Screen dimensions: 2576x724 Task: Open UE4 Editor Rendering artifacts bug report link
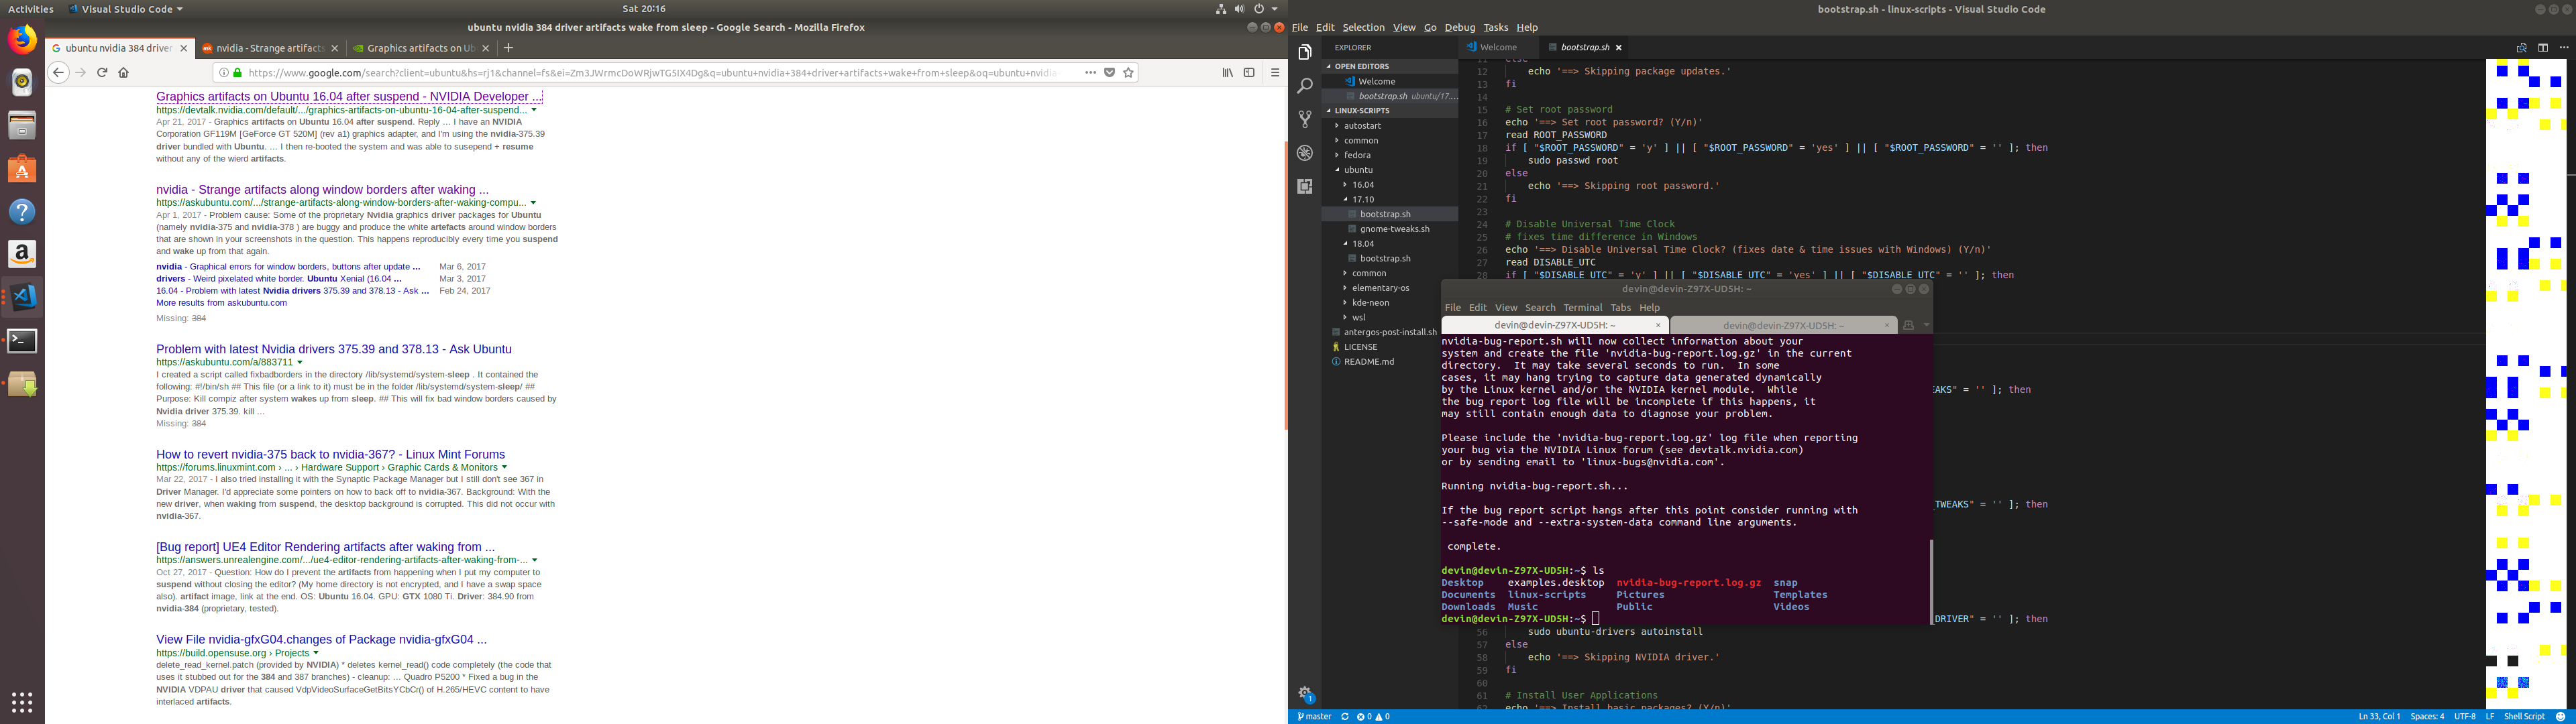point(325,547)
